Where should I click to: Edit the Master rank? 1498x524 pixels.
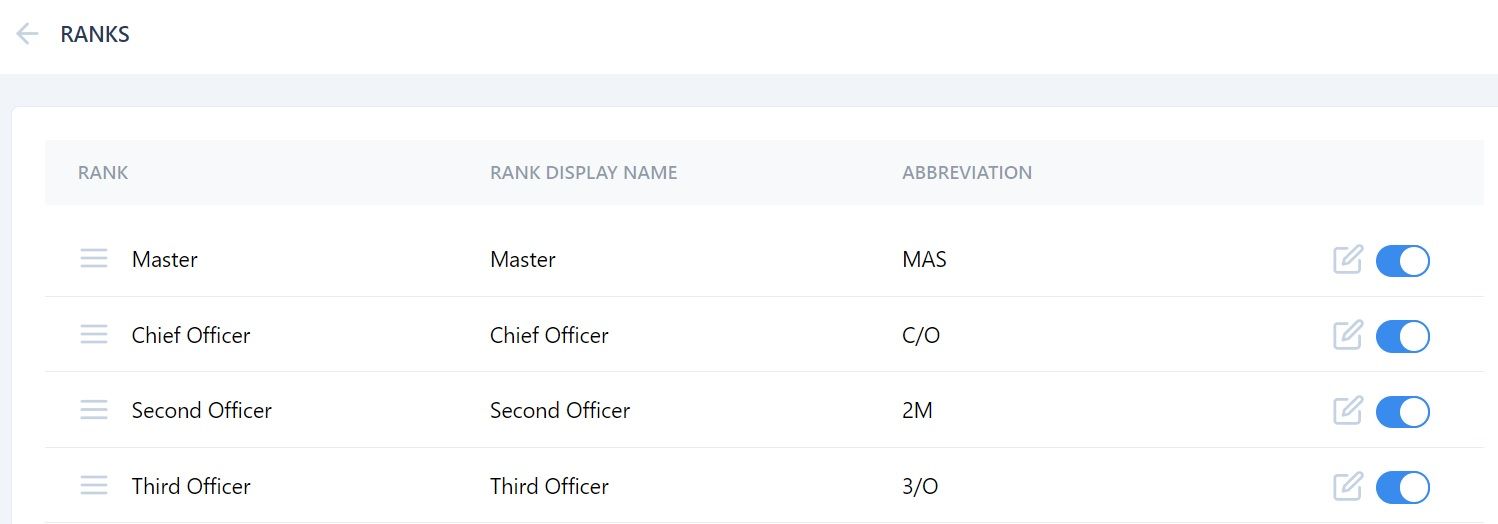(x=1348, y=260)
